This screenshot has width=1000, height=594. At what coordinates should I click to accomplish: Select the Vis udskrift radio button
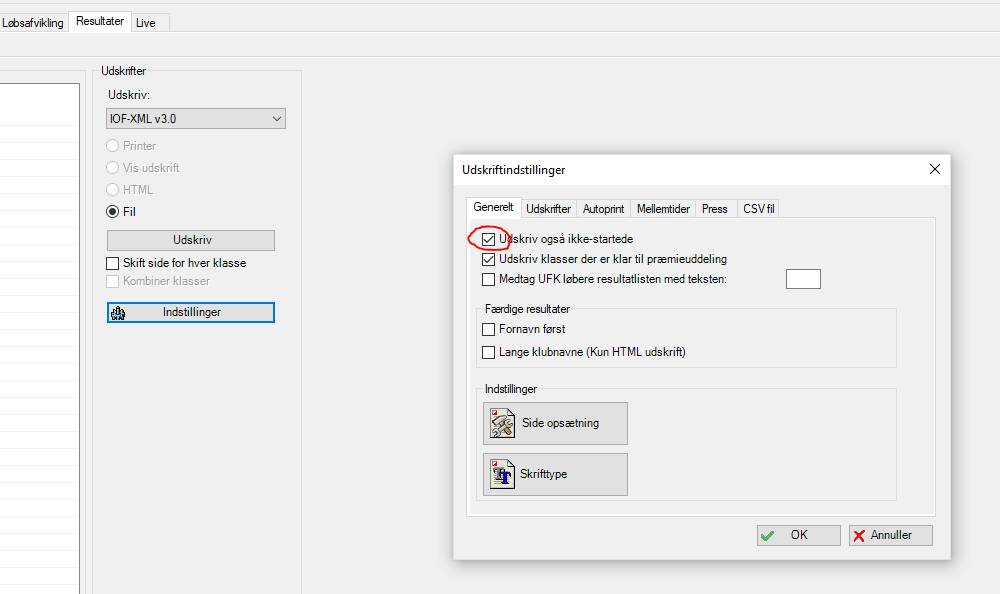click(113, 167)
